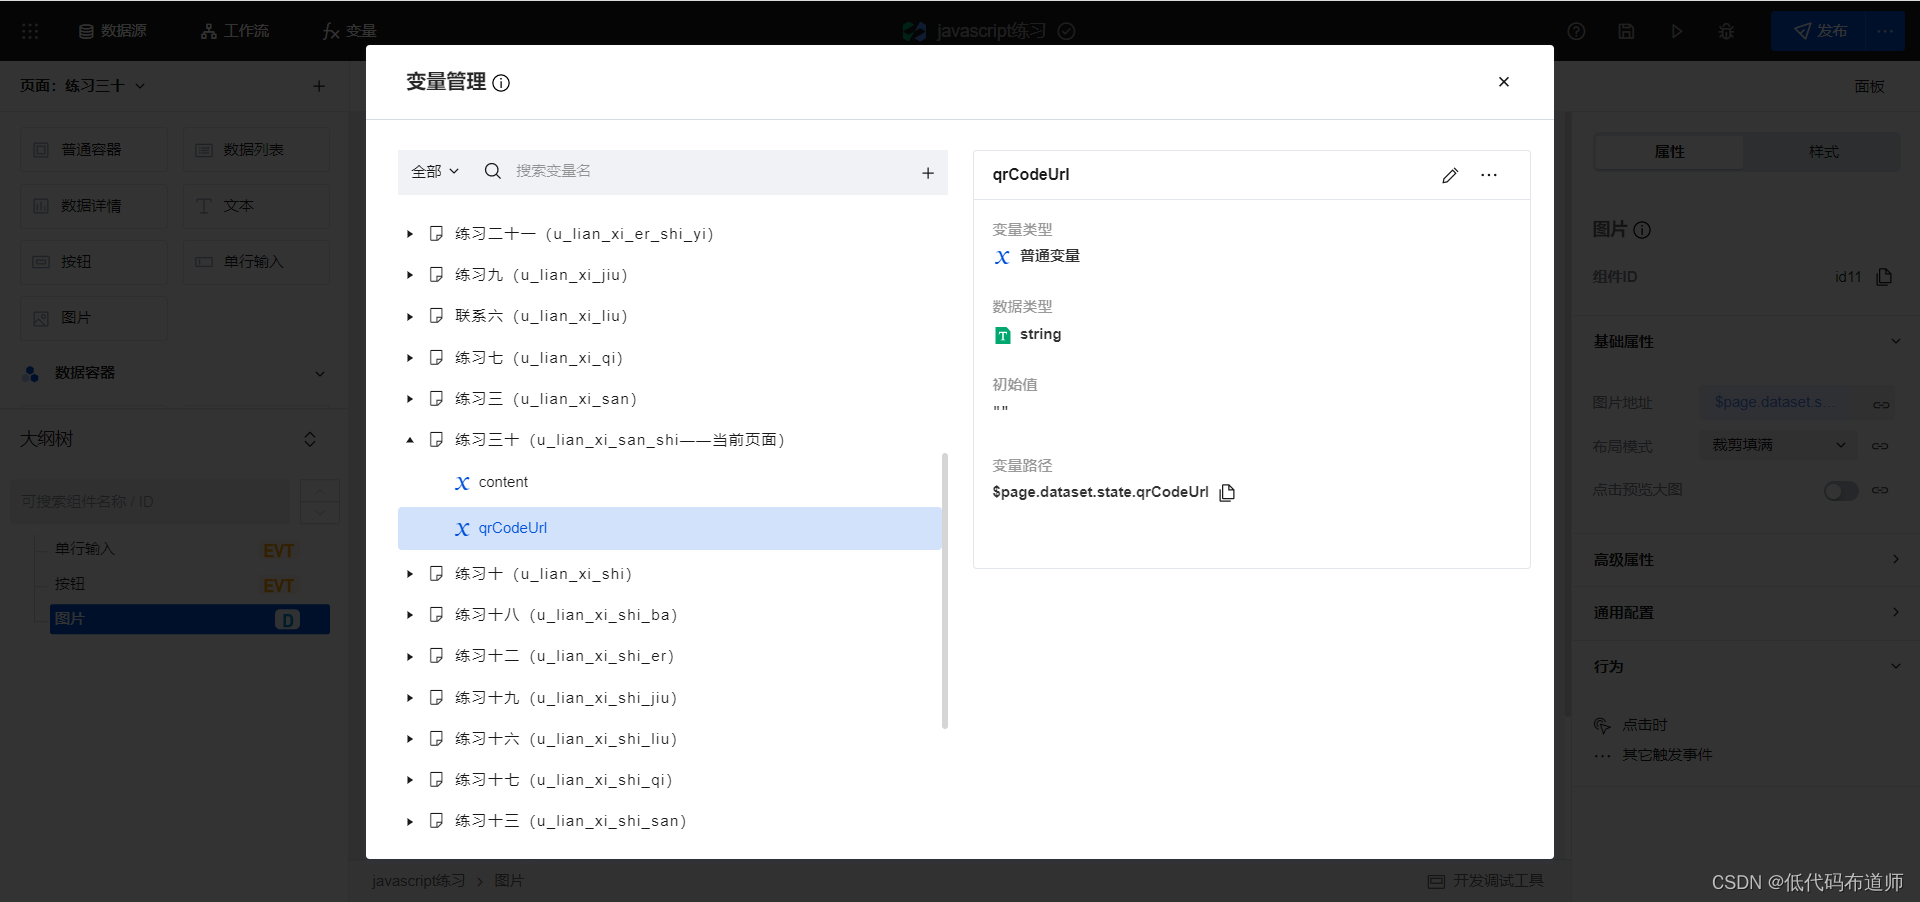
Task: Edit qrCodeUrl with the pencil icon
Action: click(1450, 175)
